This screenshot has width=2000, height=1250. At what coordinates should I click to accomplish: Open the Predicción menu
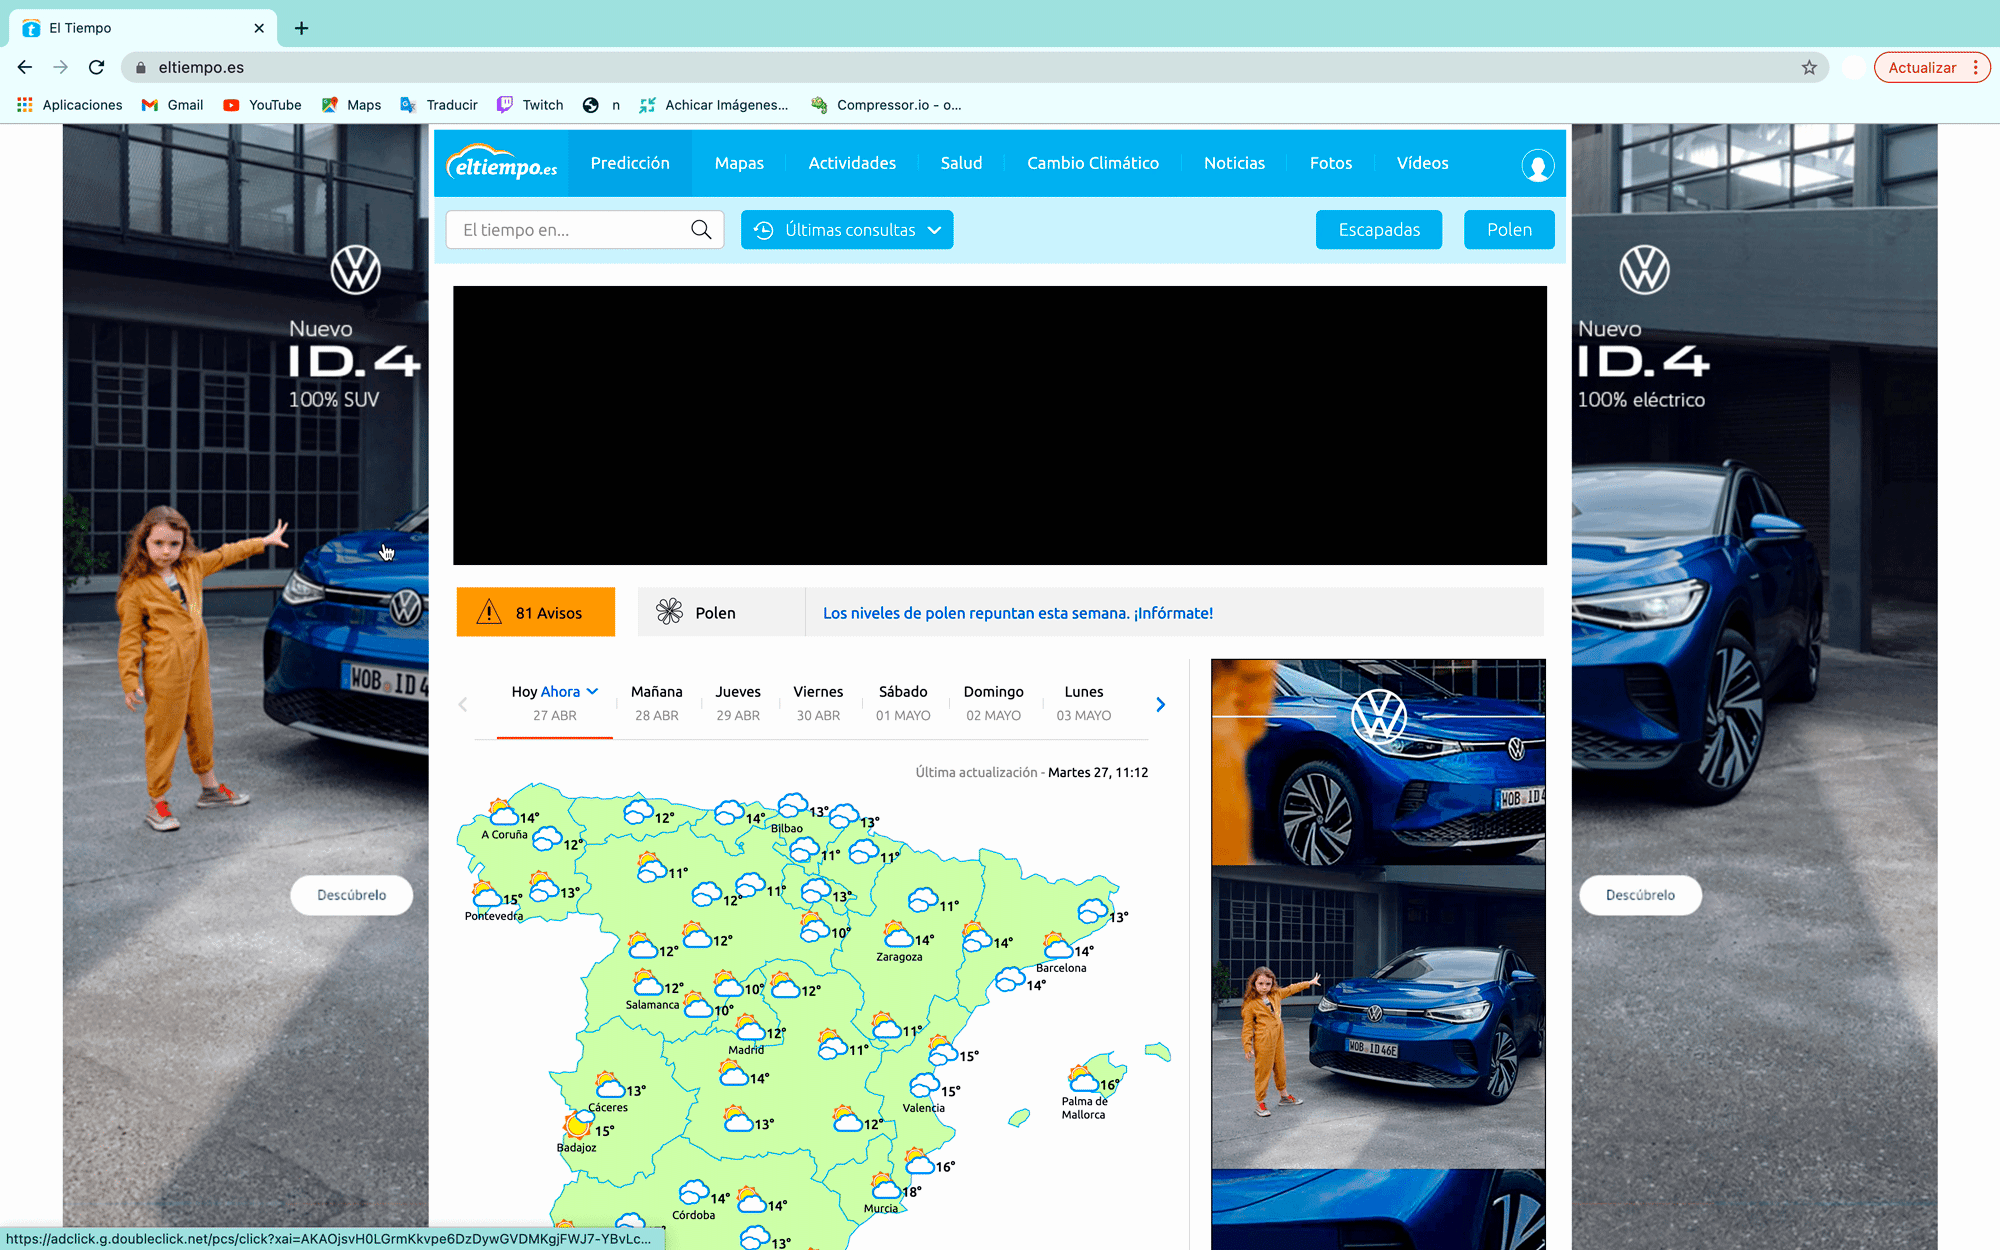click(630, 163)
